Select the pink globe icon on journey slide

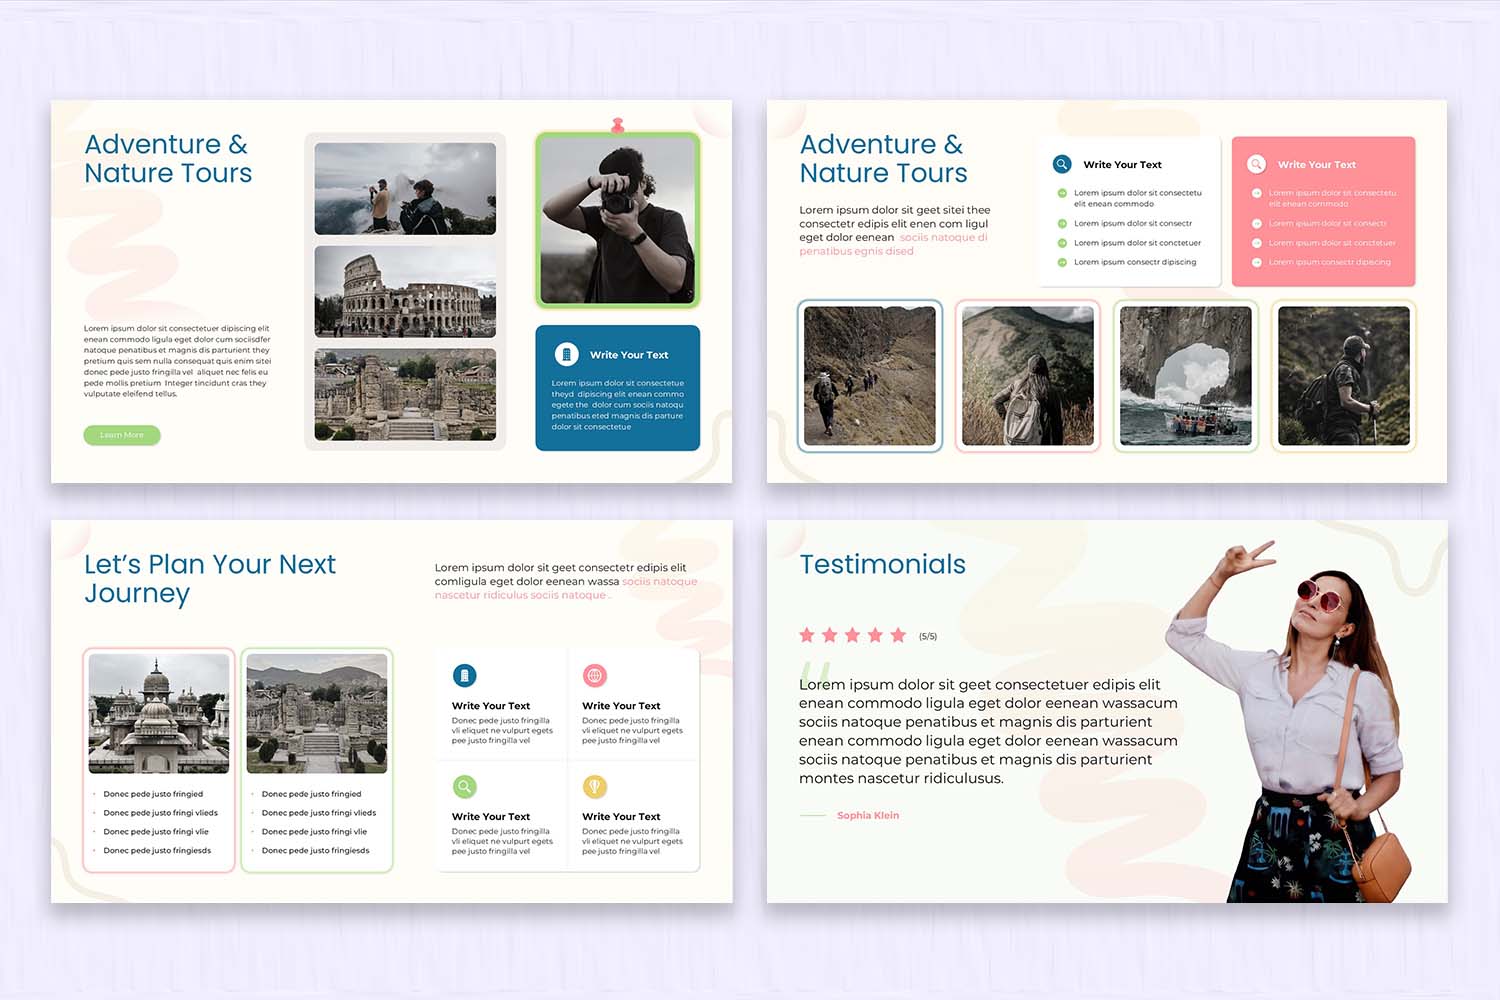[x=595, y=675]
